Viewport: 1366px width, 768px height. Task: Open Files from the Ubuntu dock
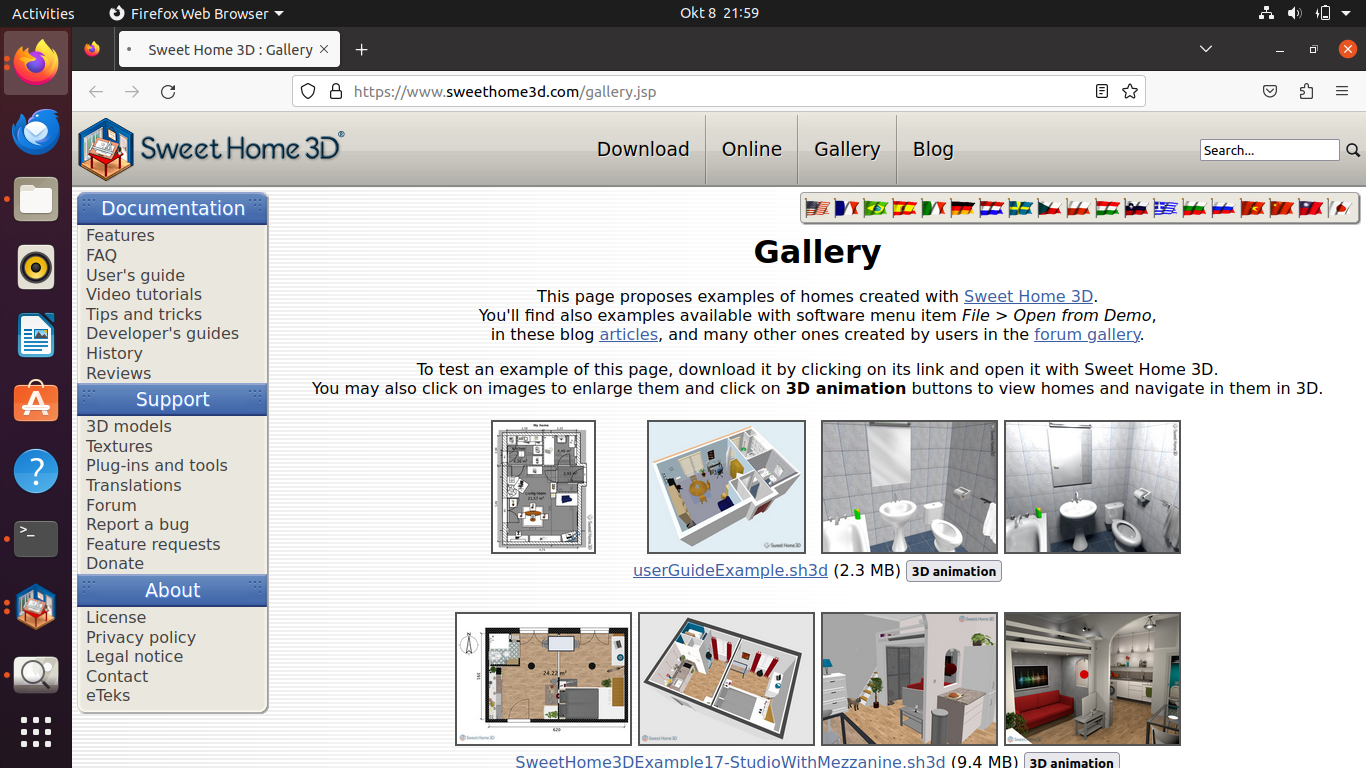[x=36, y=199]
